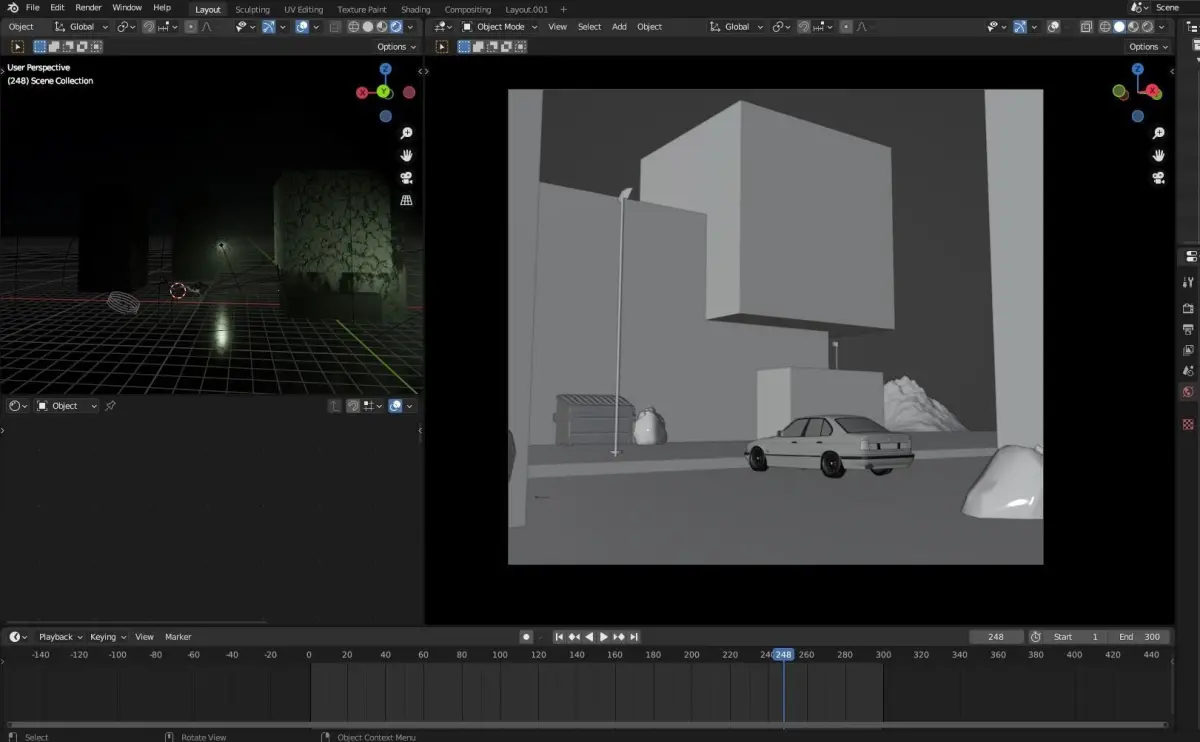This screenshot has height=742, width=1200.
Task: Toggle X-ray mode in the right viewport header
Action: [x=1085, y=27]
